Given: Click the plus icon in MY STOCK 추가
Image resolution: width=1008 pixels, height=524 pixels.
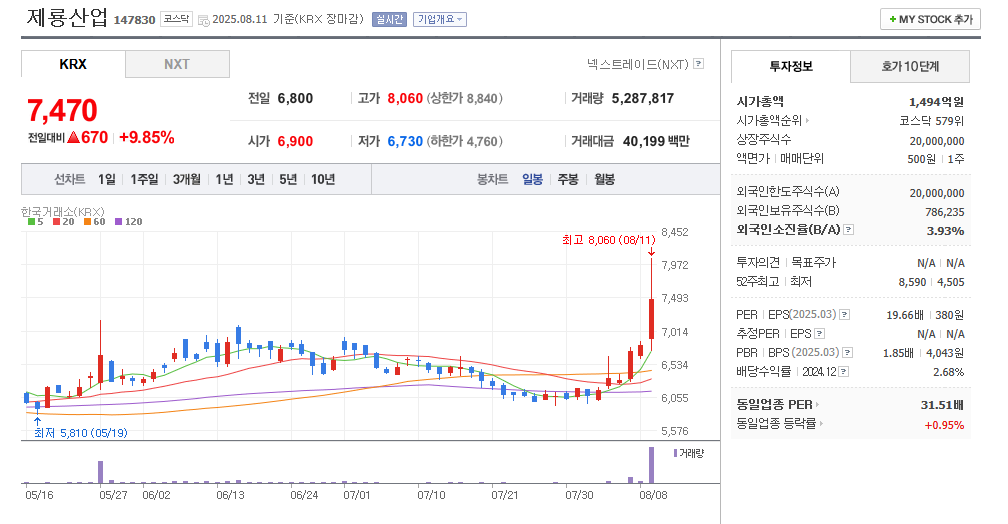Looking at the screenshot, I should (x=892, y=19).
